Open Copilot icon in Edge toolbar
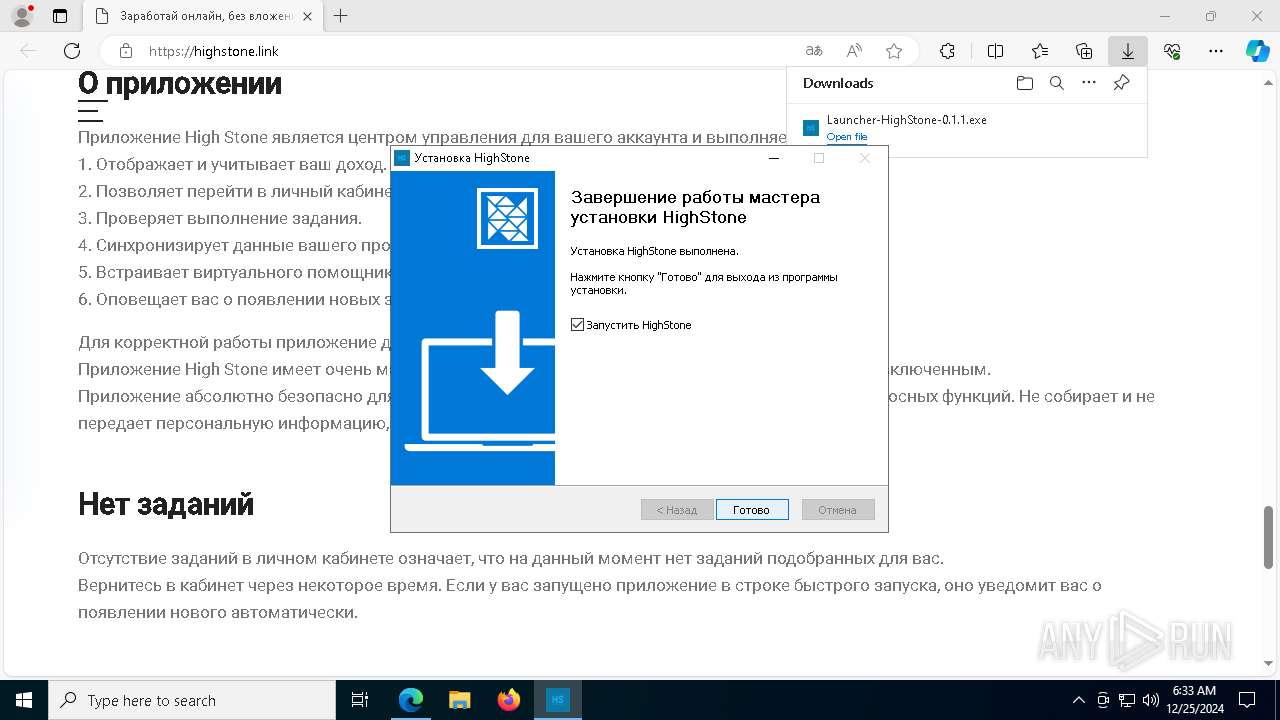The height and width of the screenshot is (720, 1280). (x=1257, y=51)
